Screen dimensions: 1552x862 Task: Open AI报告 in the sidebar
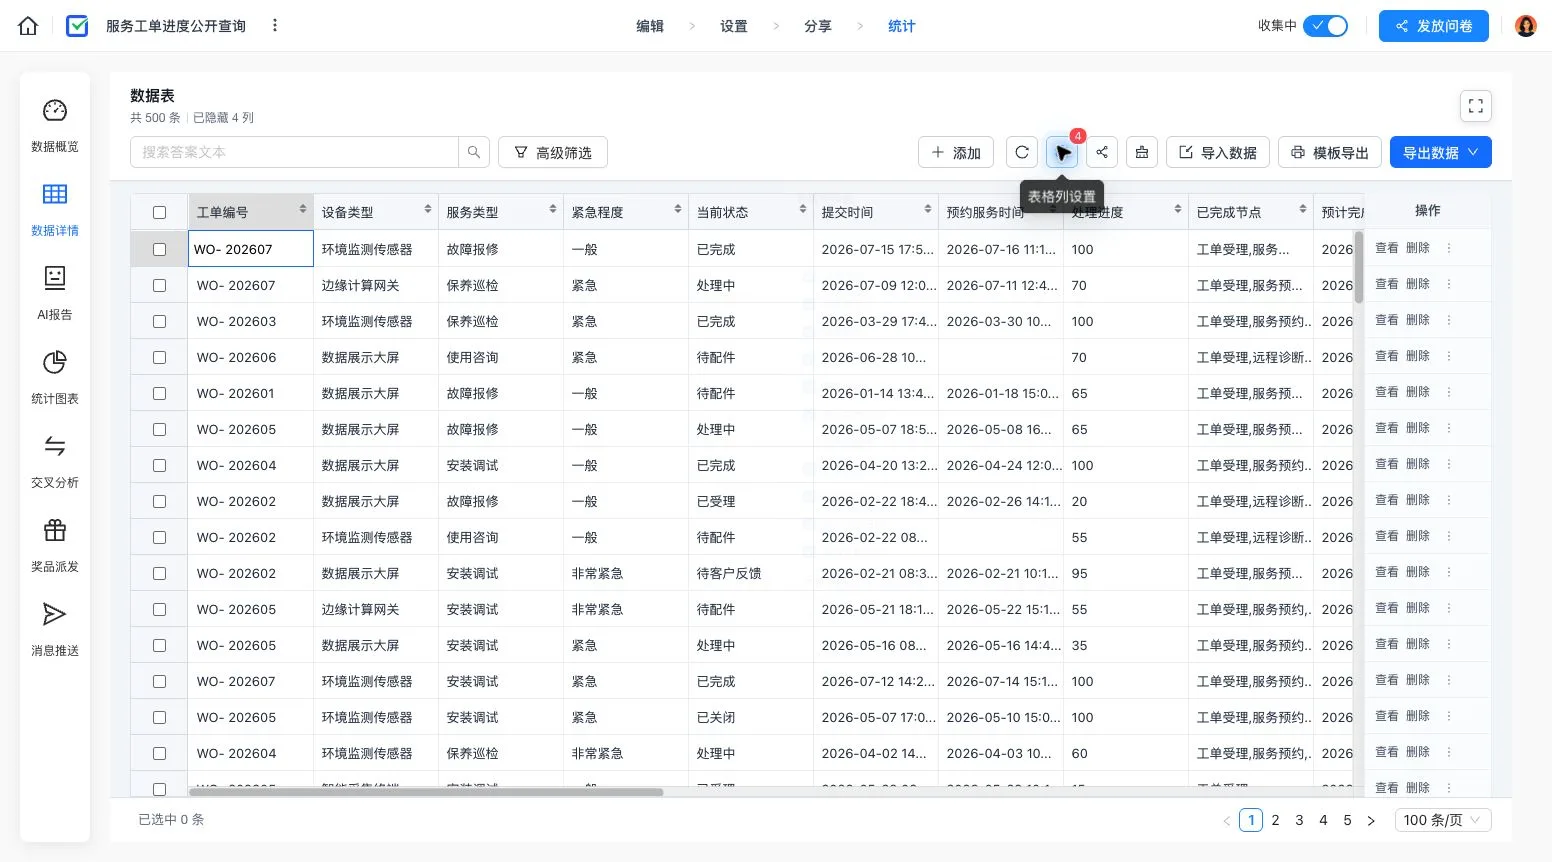(x=55, y=293)
